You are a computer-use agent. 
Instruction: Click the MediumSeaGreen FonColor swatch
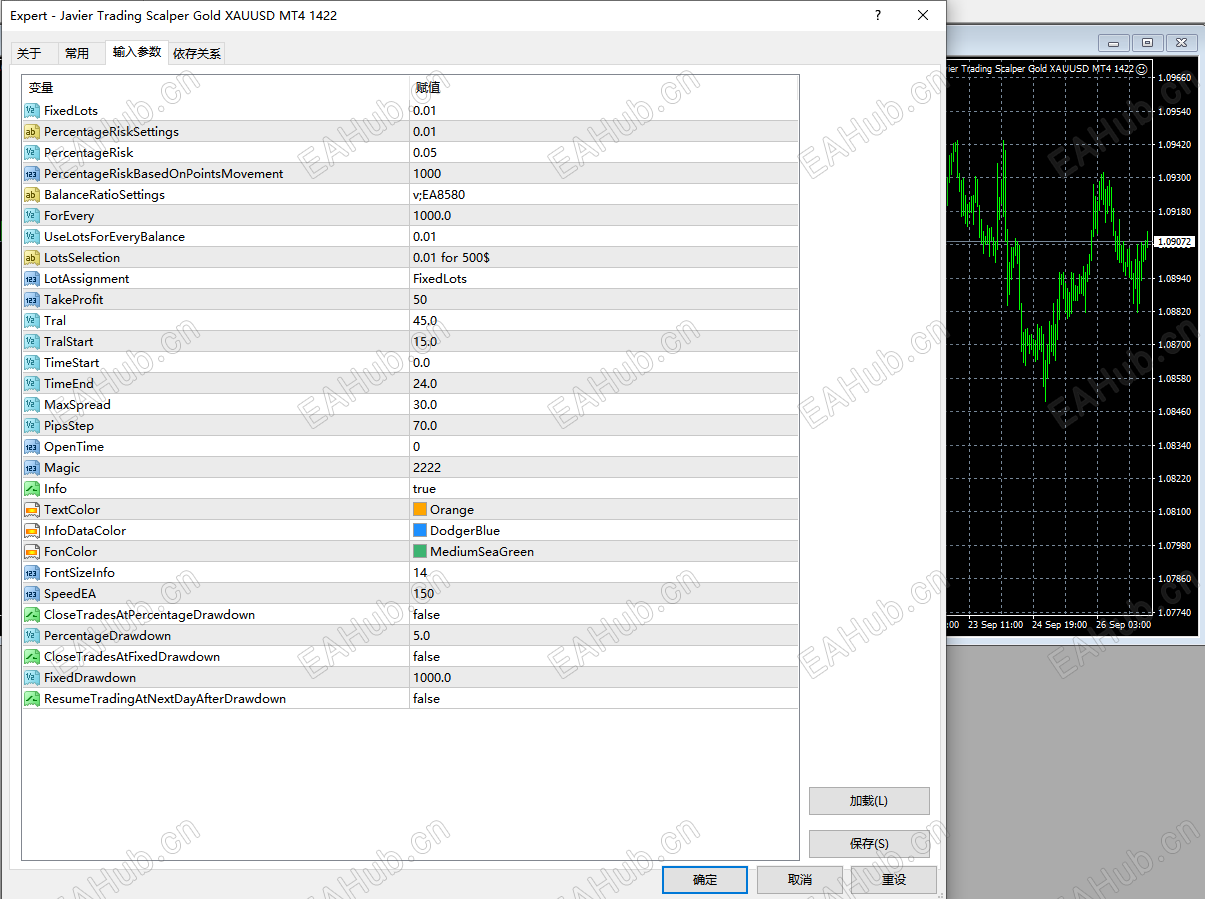pos(420,552)
